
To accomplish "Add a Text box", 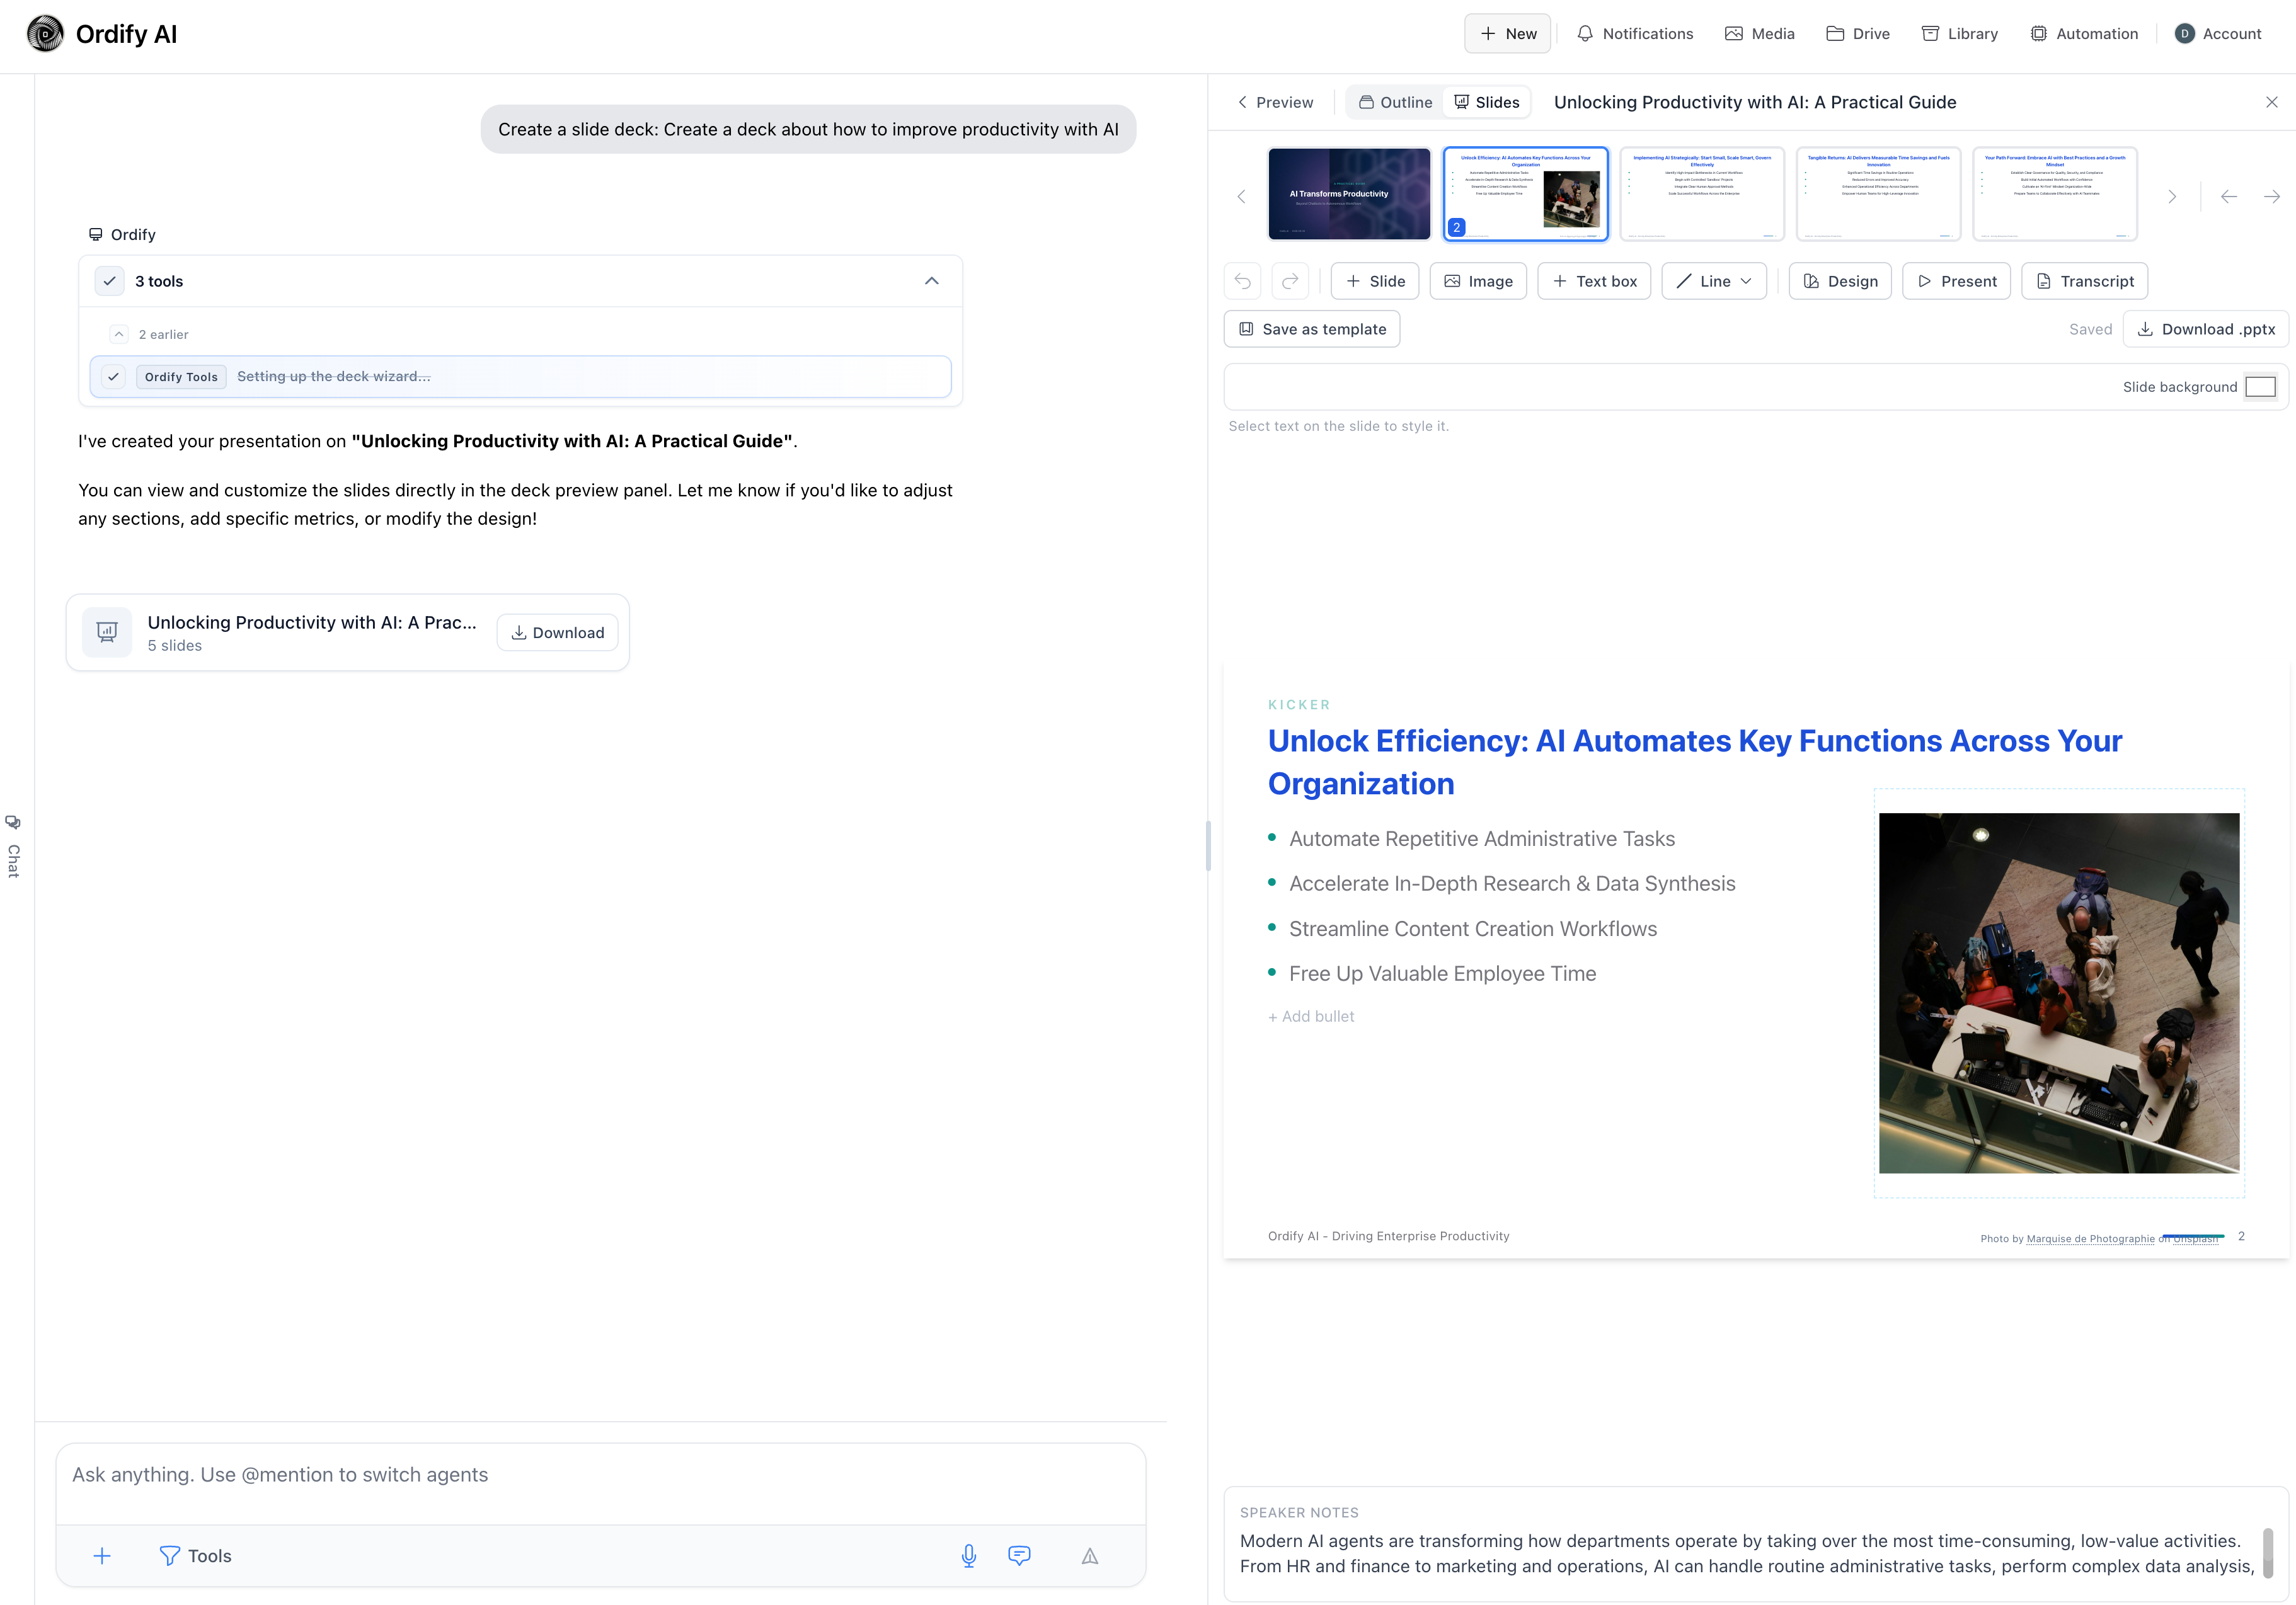I will pyautogui.click(x=1594, y=281).
